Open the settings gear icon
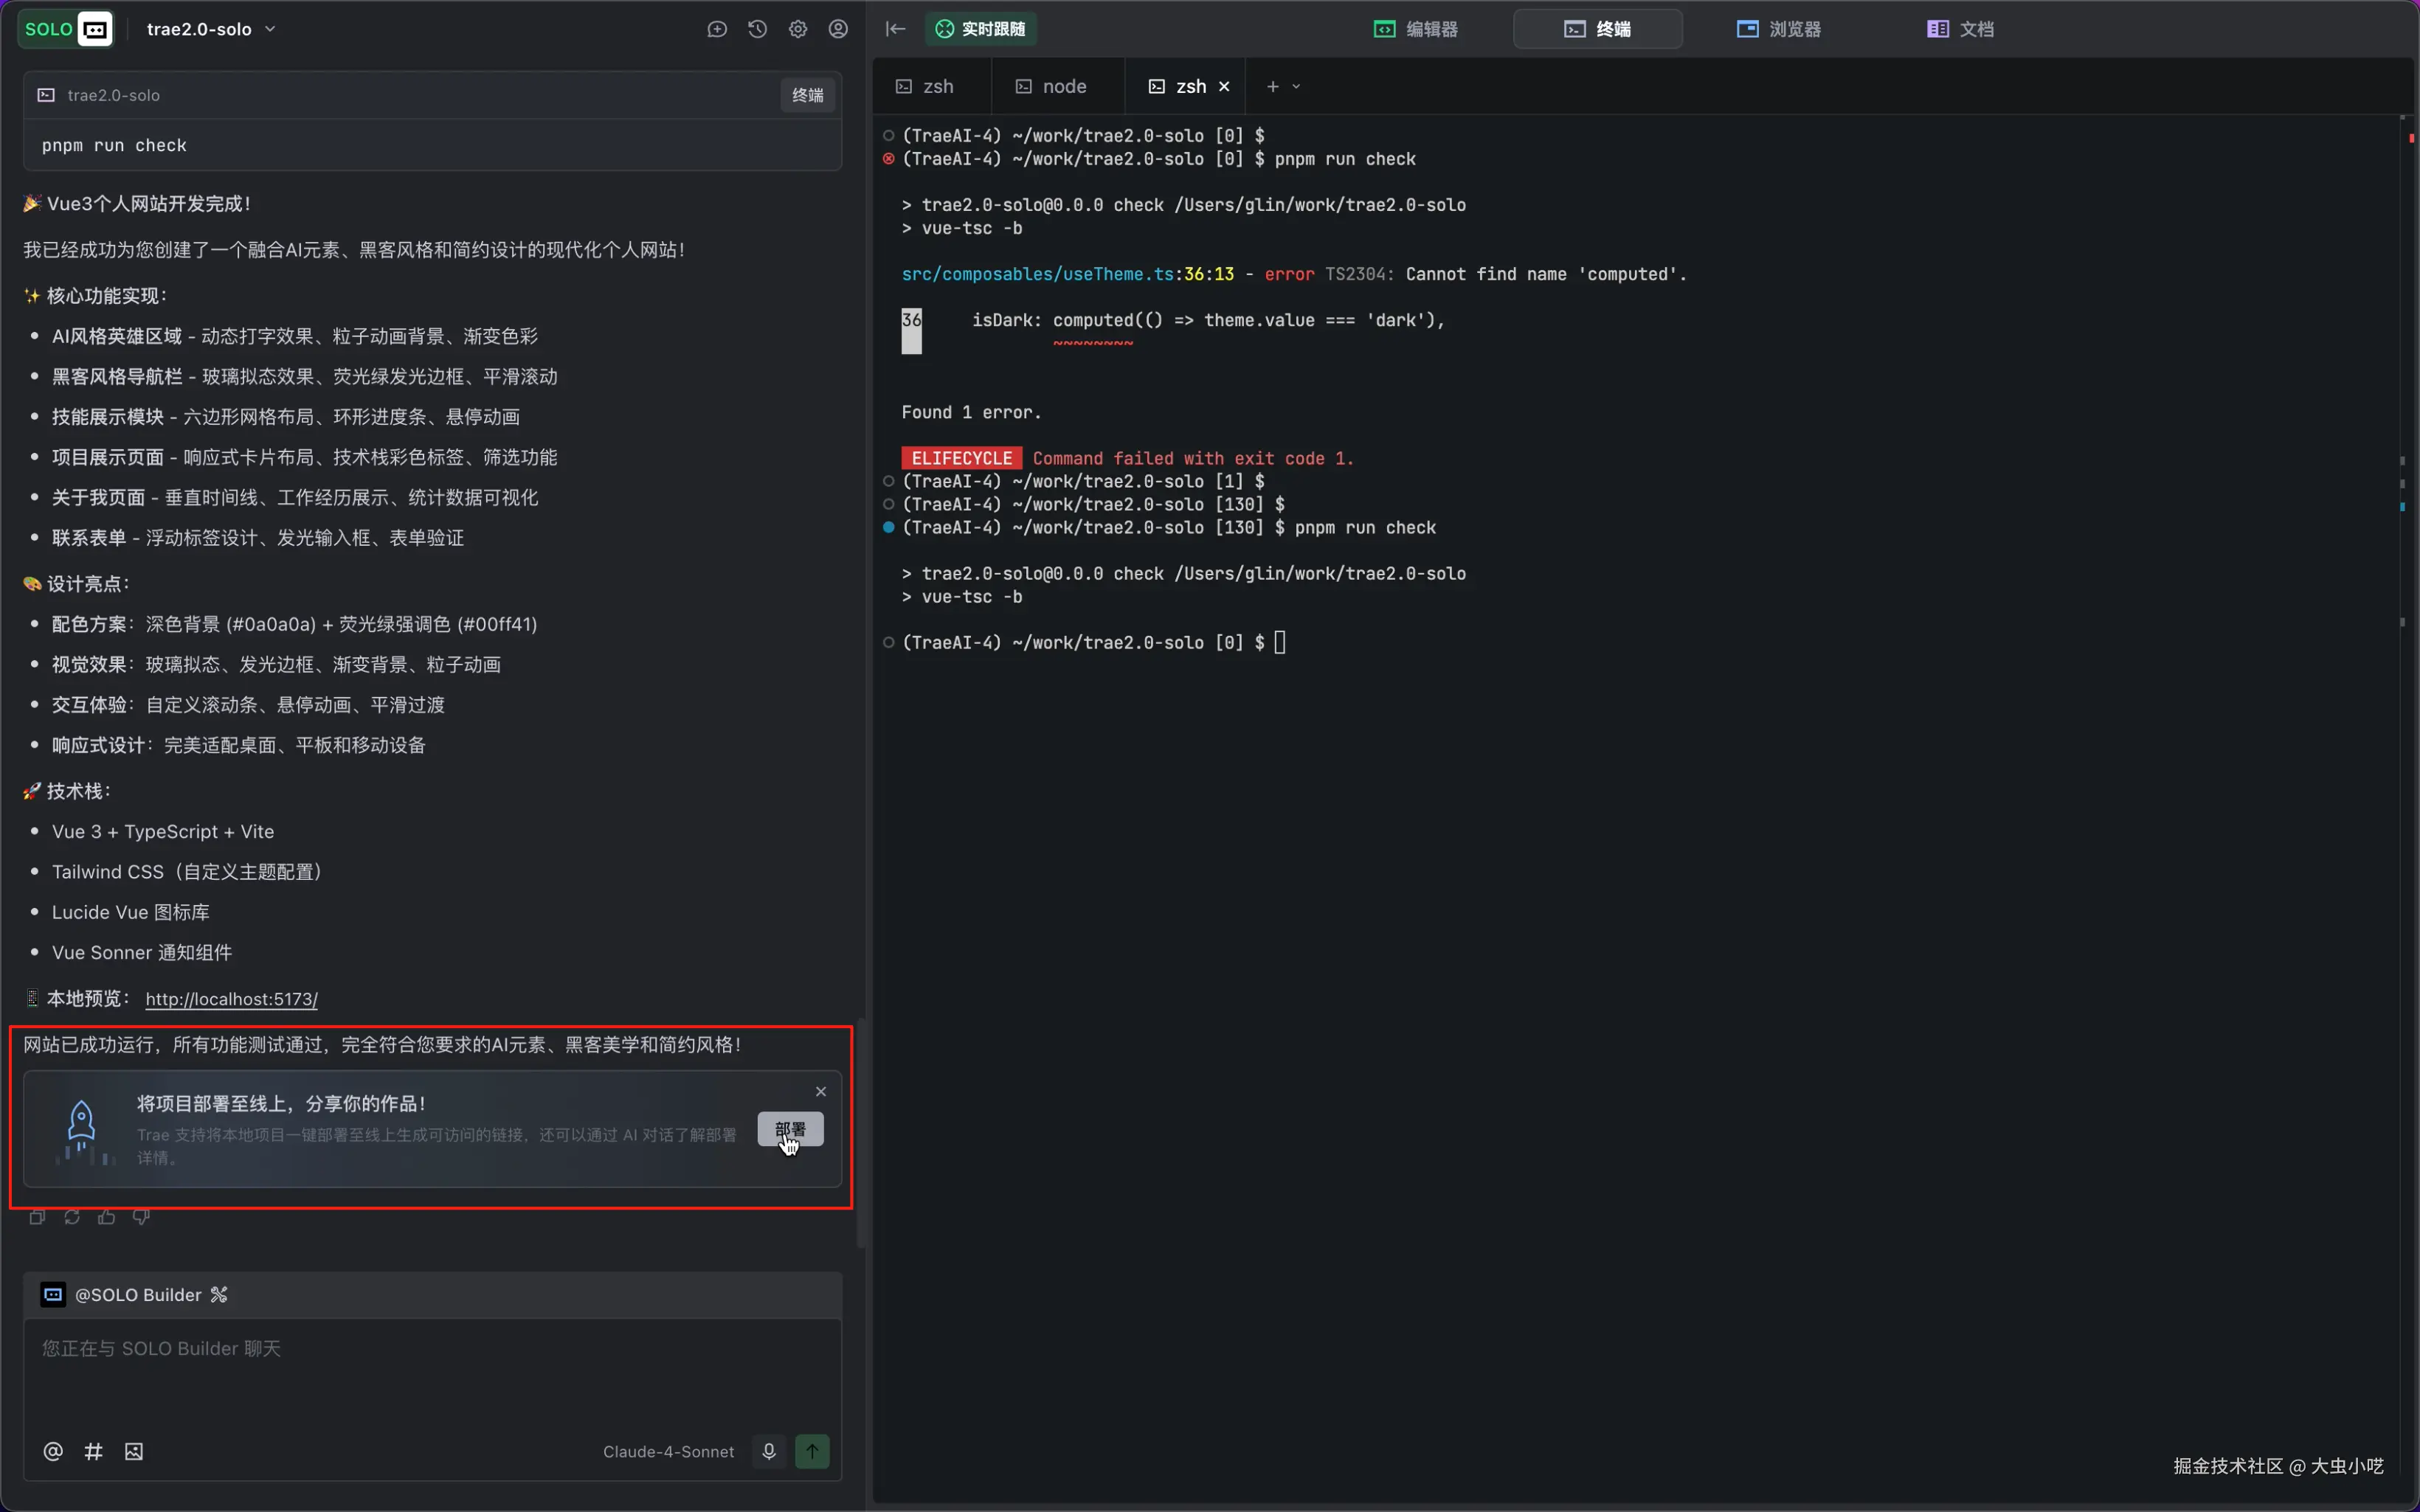Image resolution: width=2420 pixels, height=1512 pixels. click(x=798, y=29)
